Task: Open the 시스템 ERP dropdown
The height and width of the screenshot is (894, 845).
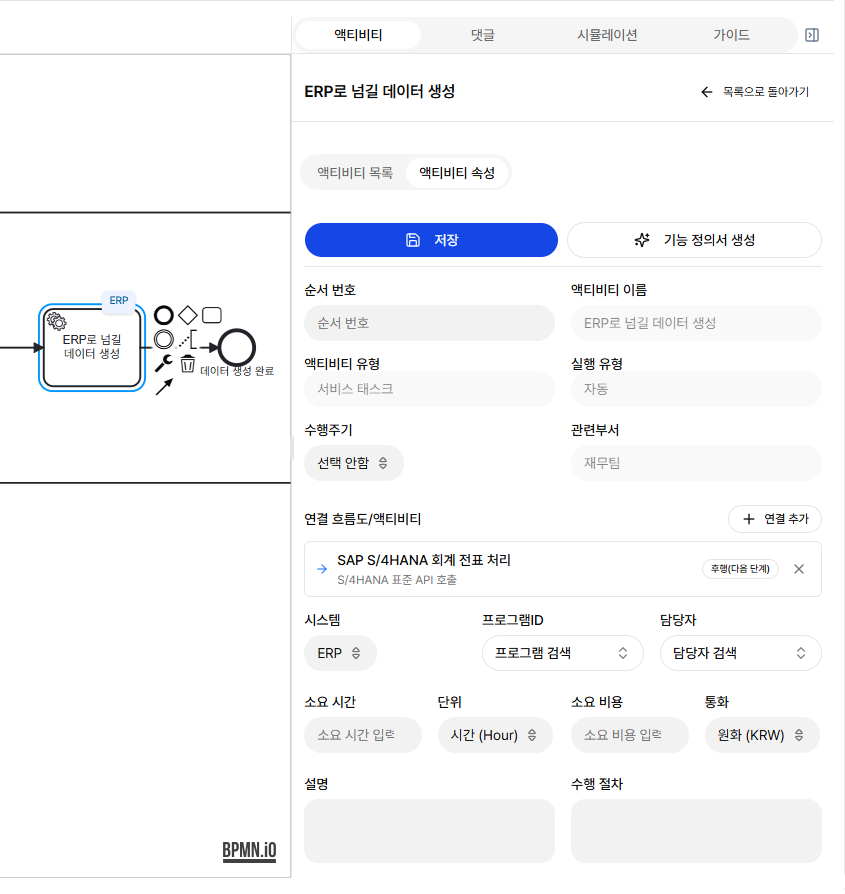Action: [340, 653]
